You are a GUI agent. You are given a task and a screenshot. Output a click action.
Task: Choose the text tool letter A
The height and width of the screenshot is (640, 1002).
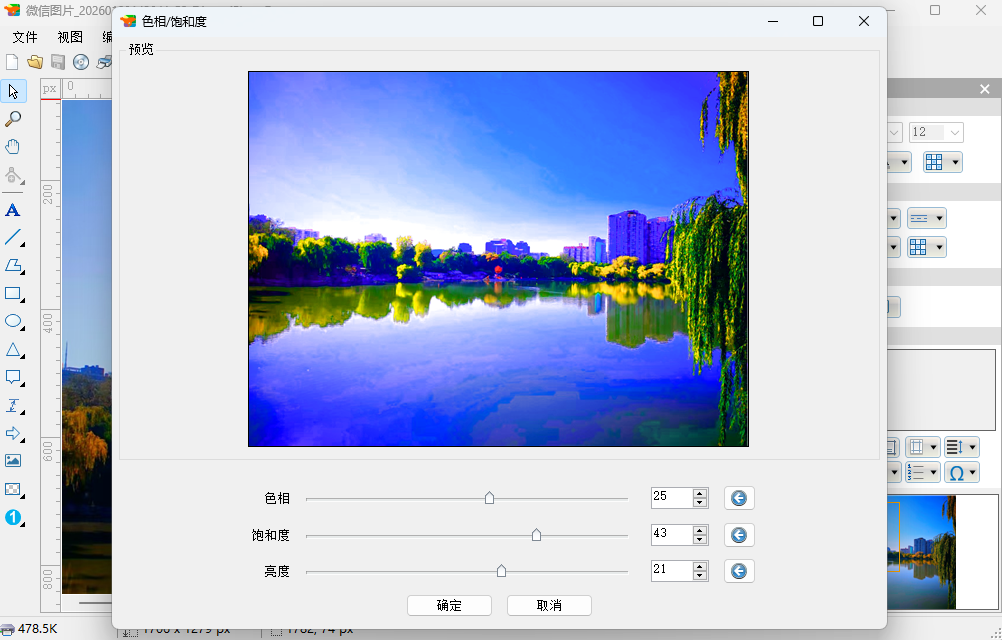coord(13,210)
